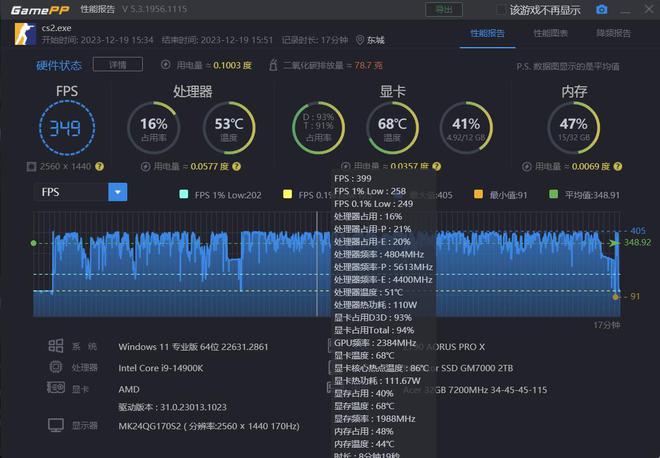
Task: Click the 导出 export button
Action: click(x=444, y=10)
